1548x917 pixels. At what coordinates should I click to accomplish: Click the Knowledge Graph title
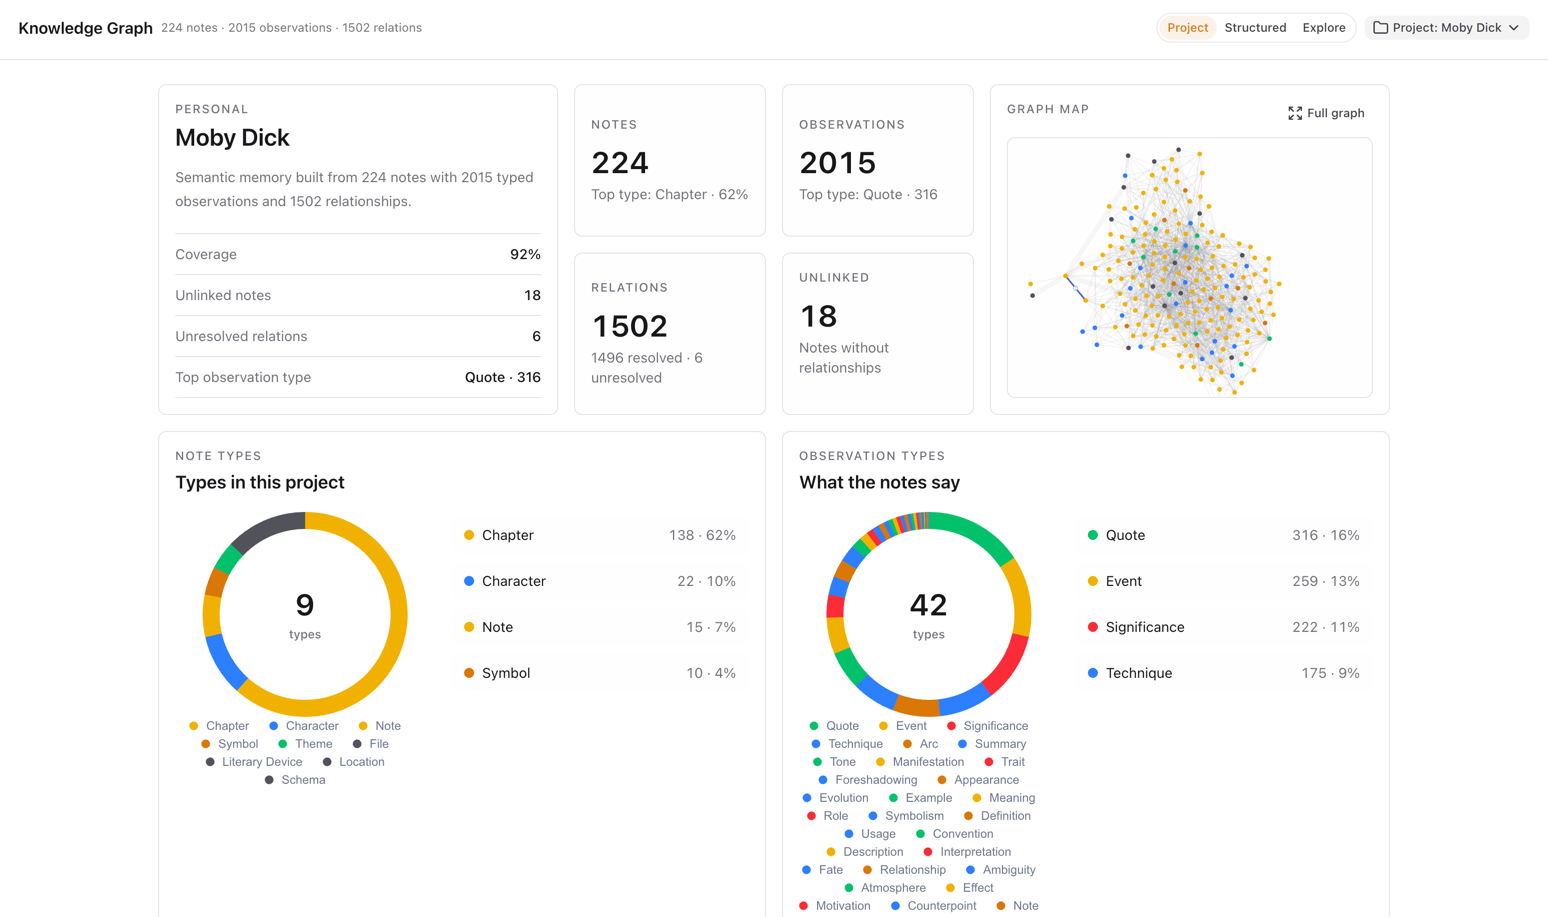(x=86, y=28)
